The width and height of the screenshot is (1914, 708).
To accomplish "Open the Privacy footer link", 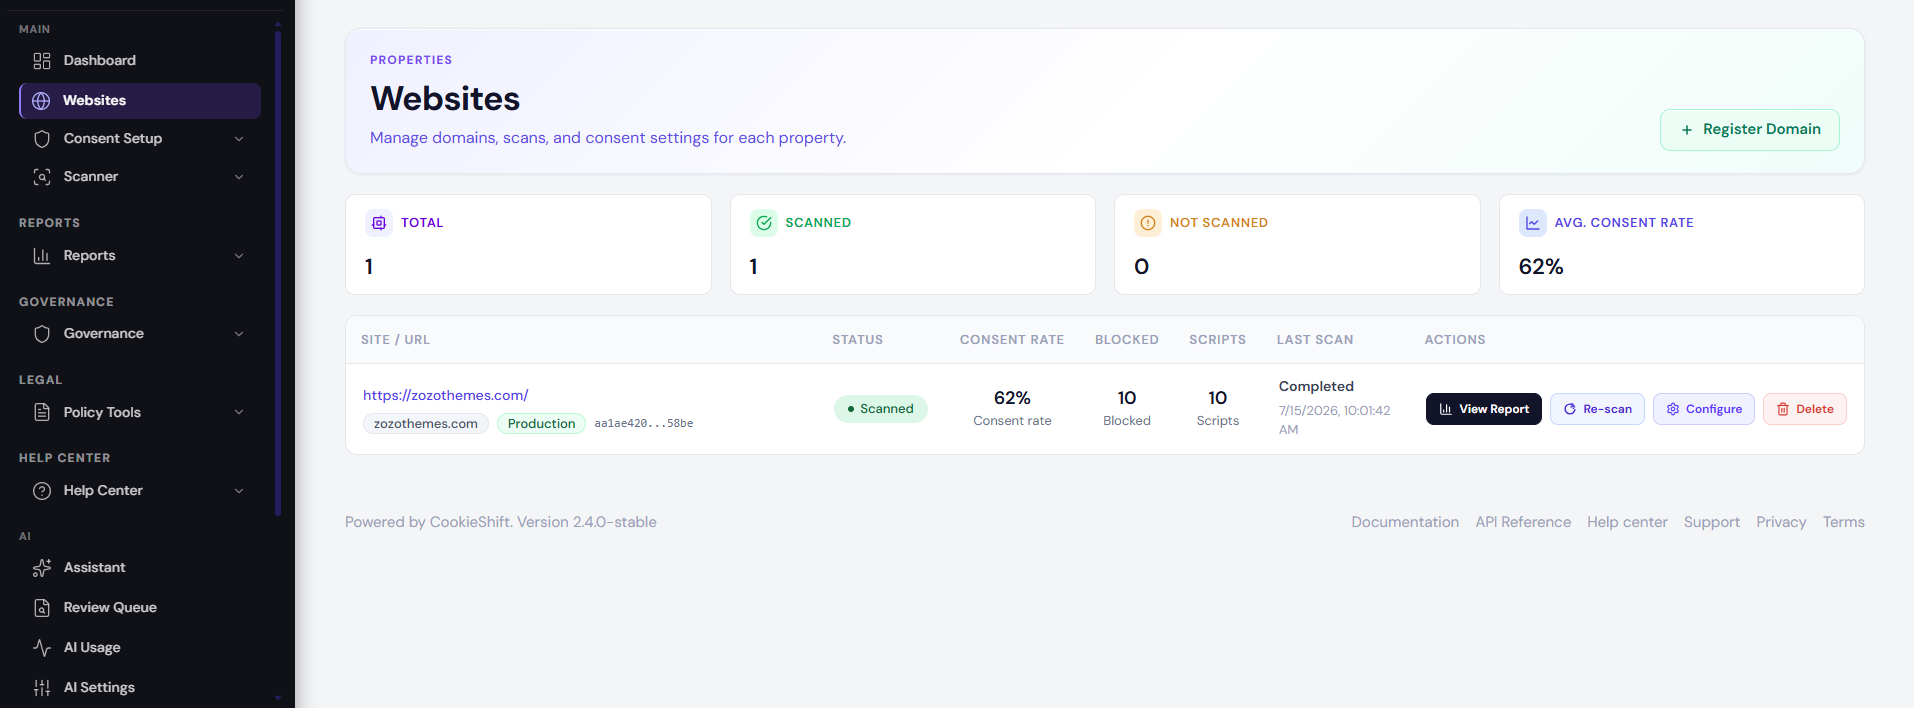I will [1781, 522].
